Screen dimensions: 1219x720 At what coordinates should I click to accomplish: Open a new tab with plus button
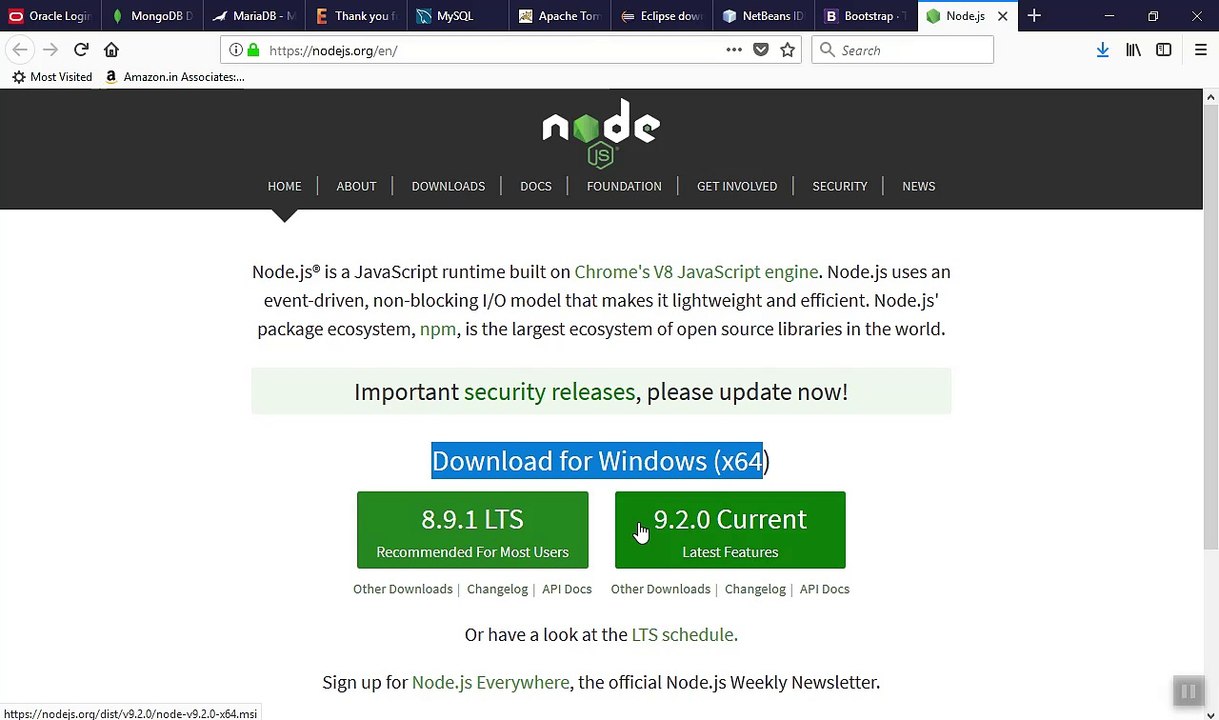pos(1034,16)
